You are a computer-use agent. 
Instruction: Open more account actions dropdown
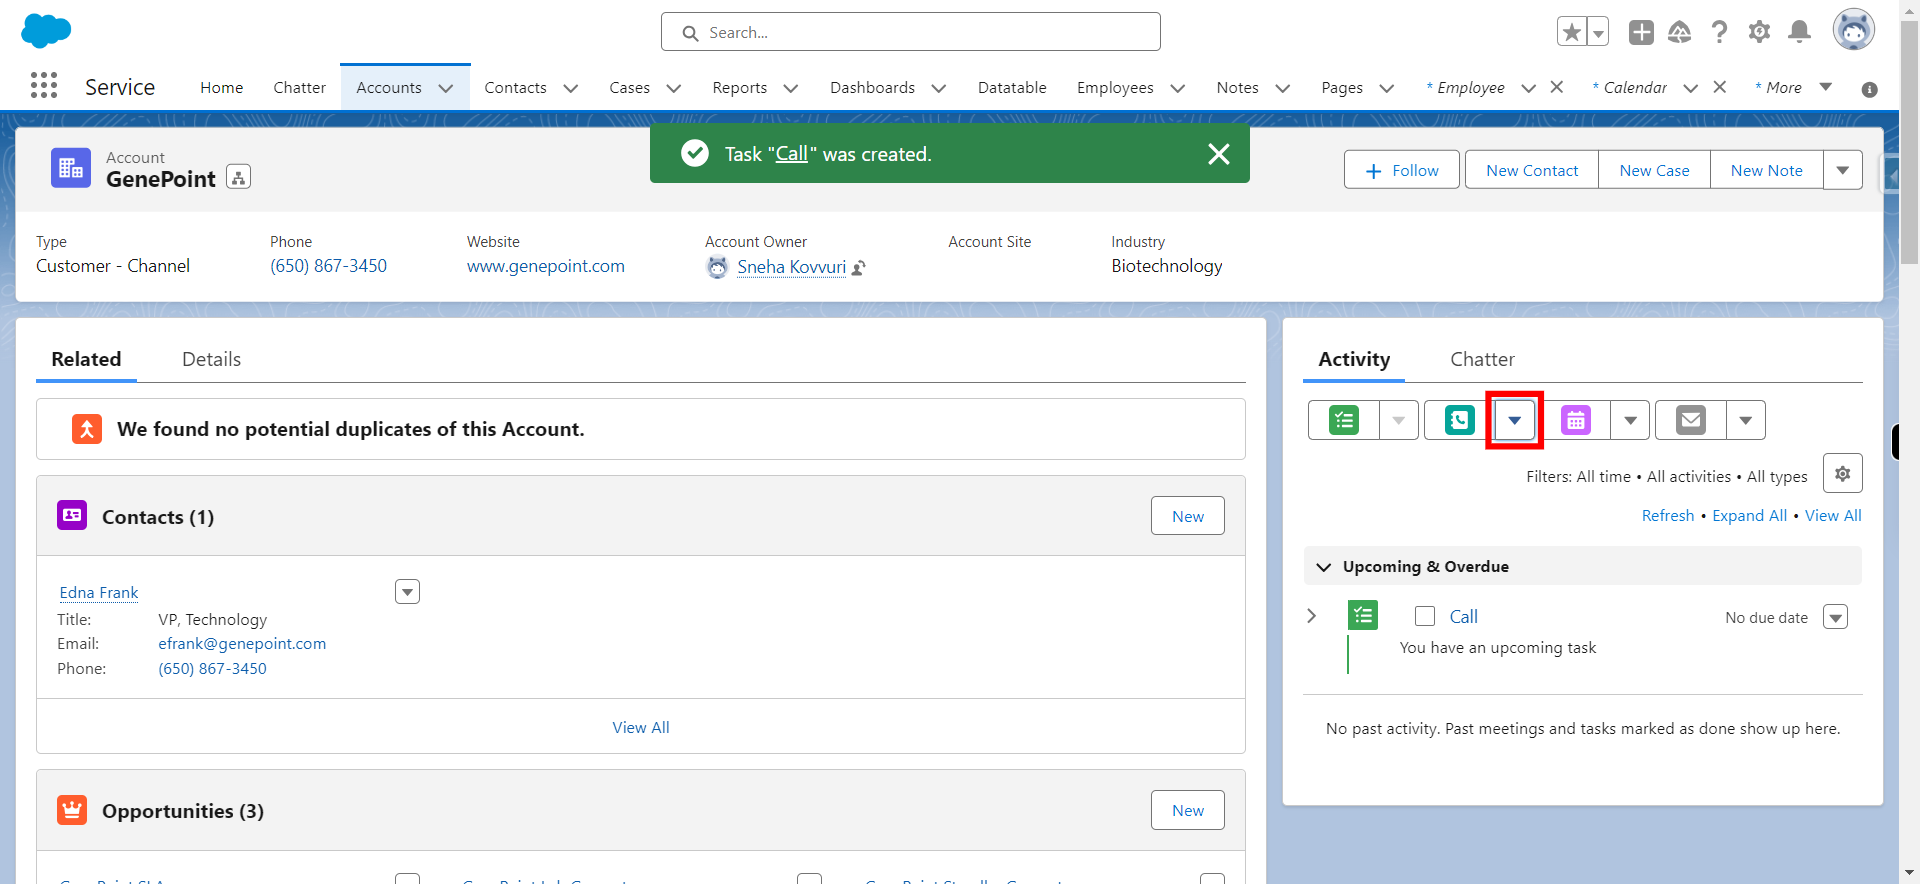coord(1843,170)
